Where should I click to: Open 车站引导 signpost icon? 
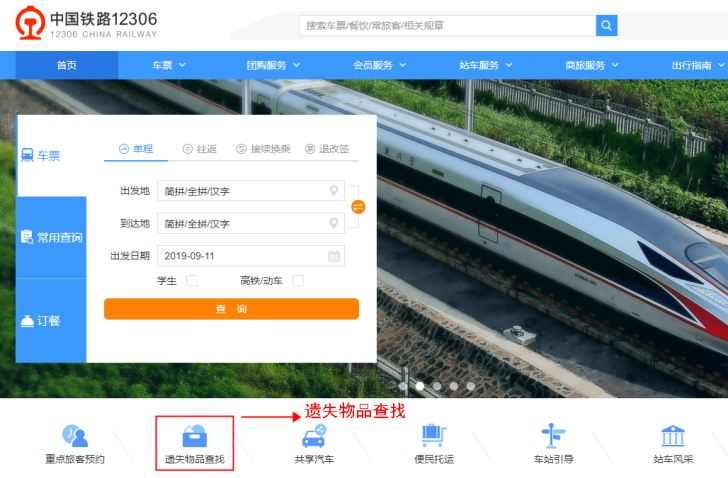[x=553, y=436]
